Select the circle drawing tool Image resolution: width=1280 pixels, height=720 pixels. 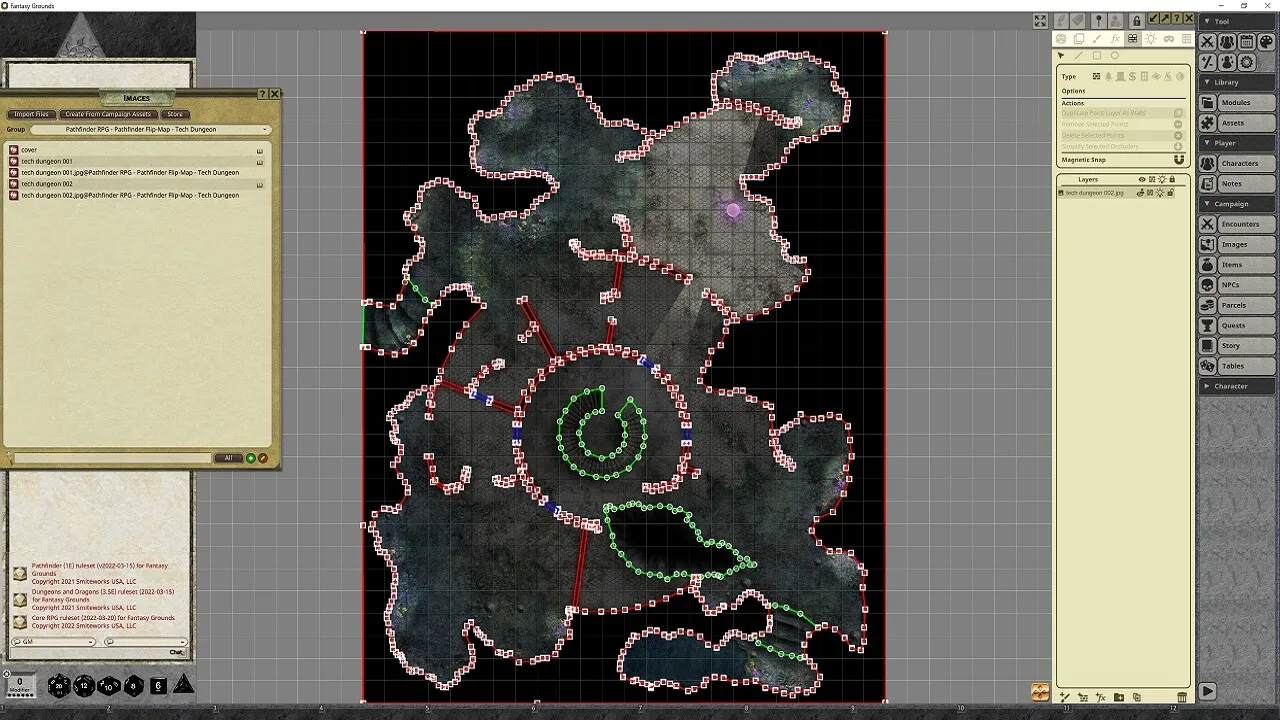[1115, 56]
